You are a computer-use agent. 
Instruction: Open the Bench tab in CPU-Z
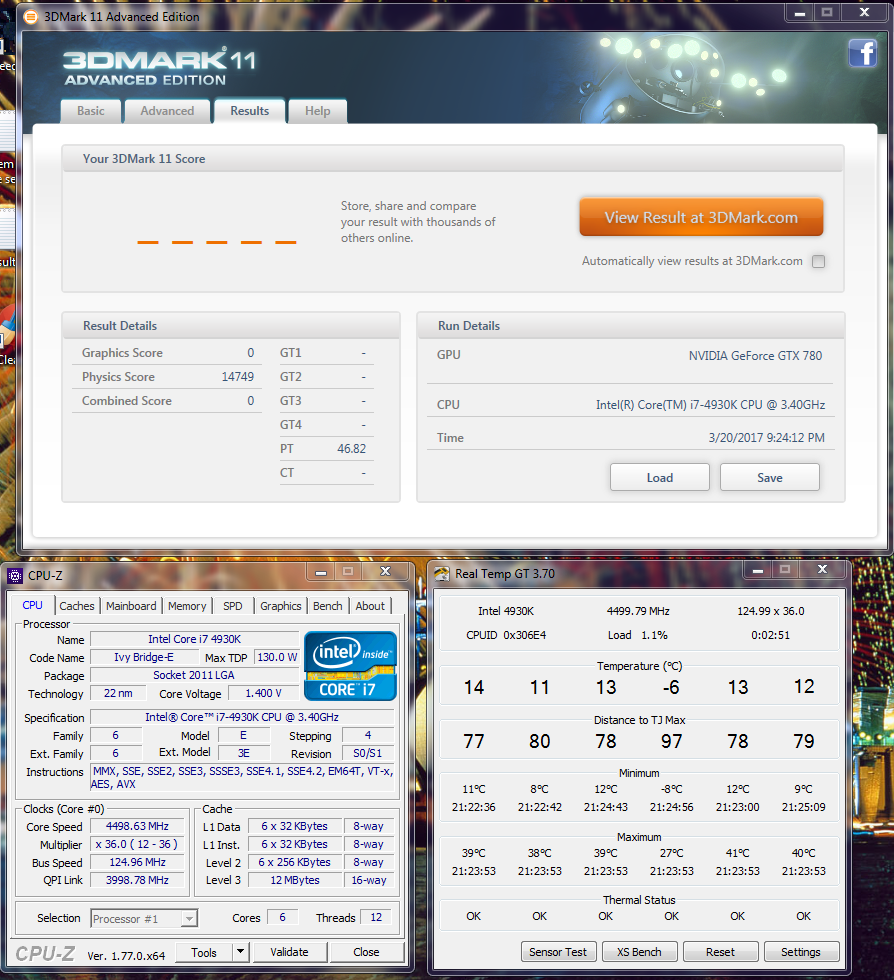328,606
